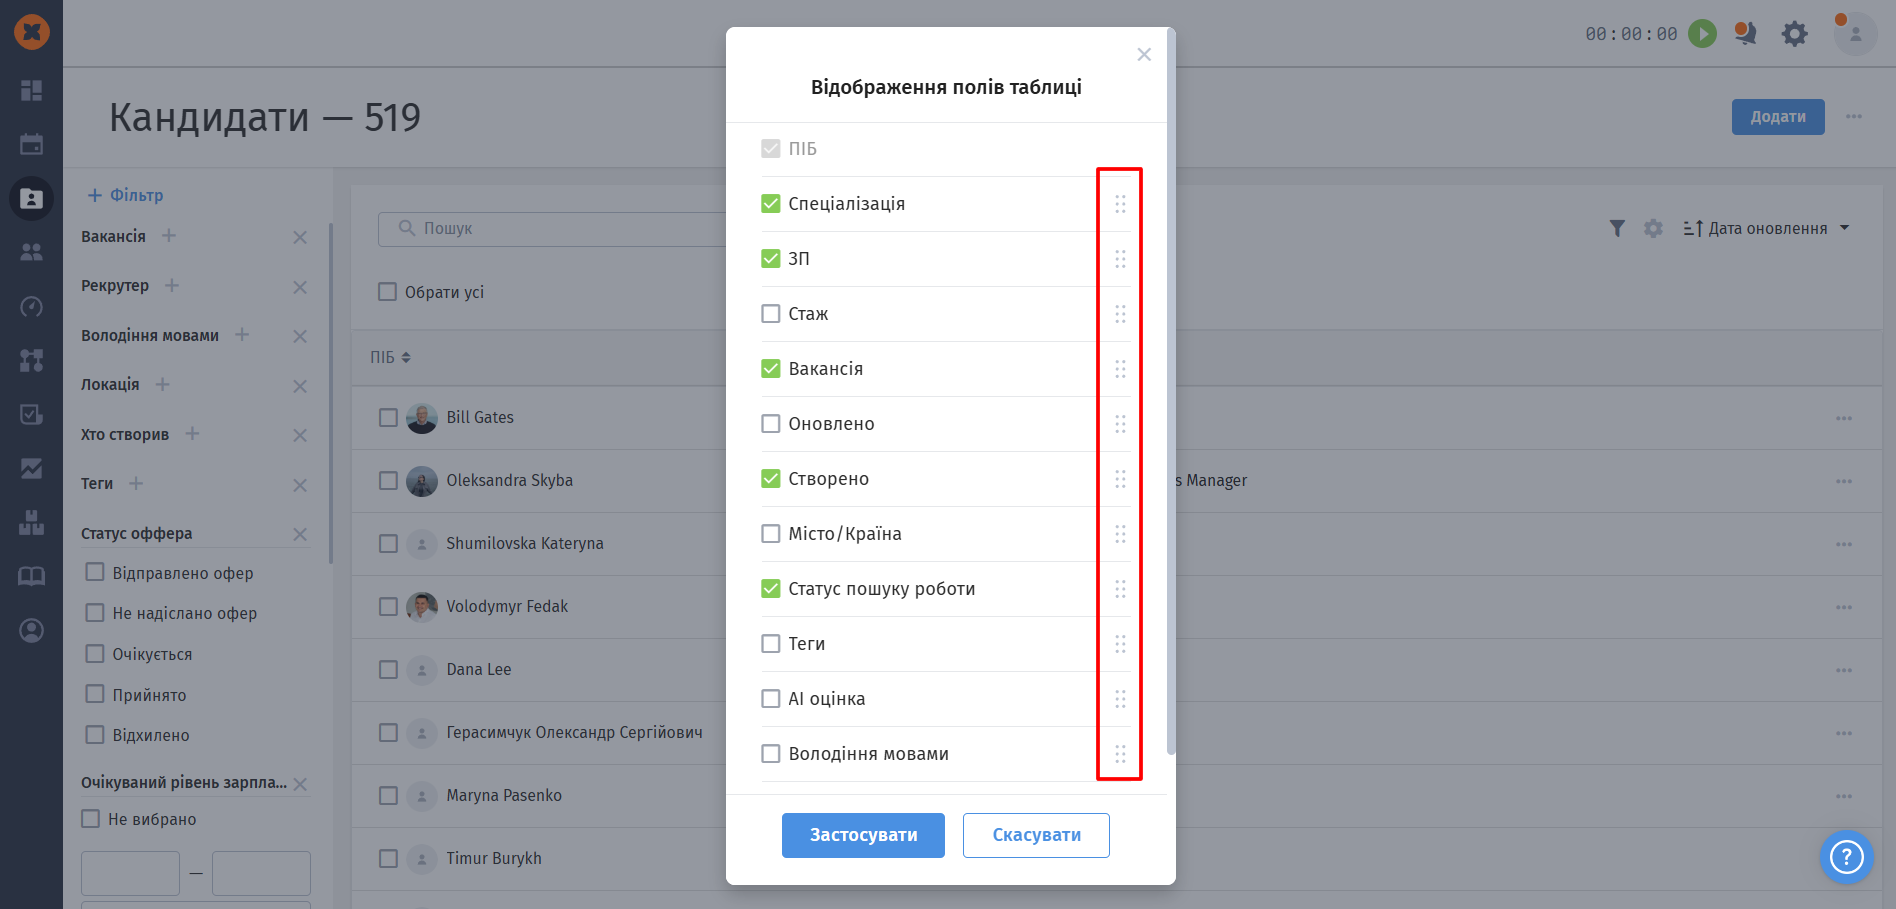This screenshot has height=909, width=1896.
Task: Uncheck the ЗП field checkbox
Action: (771, 259)
